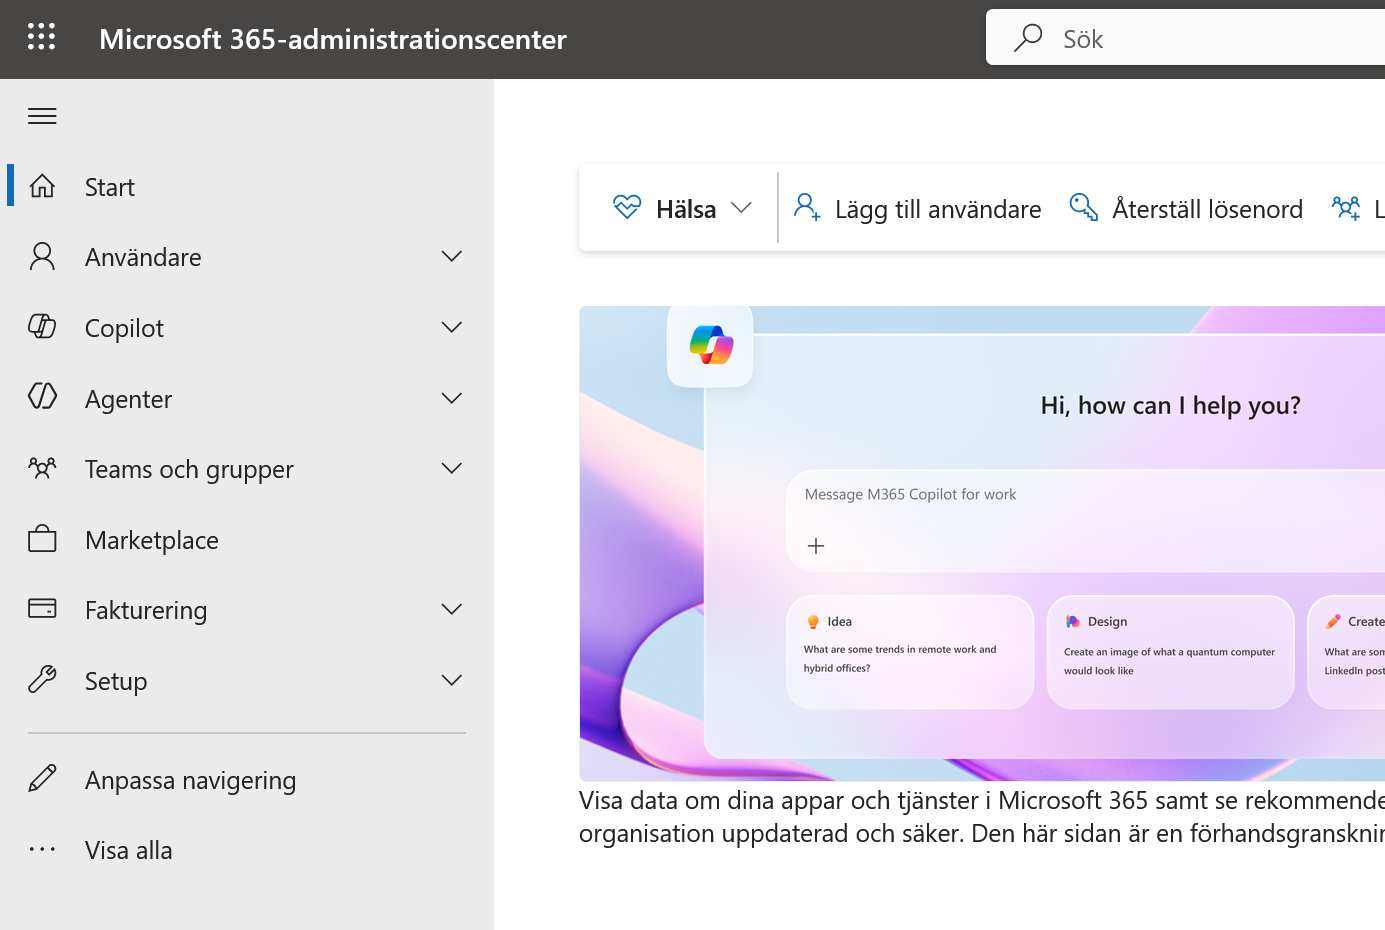Collapse the navigation menu hamburger icon
The height and width of the screenshot is (930, 1385).
(x=42, y=116)
